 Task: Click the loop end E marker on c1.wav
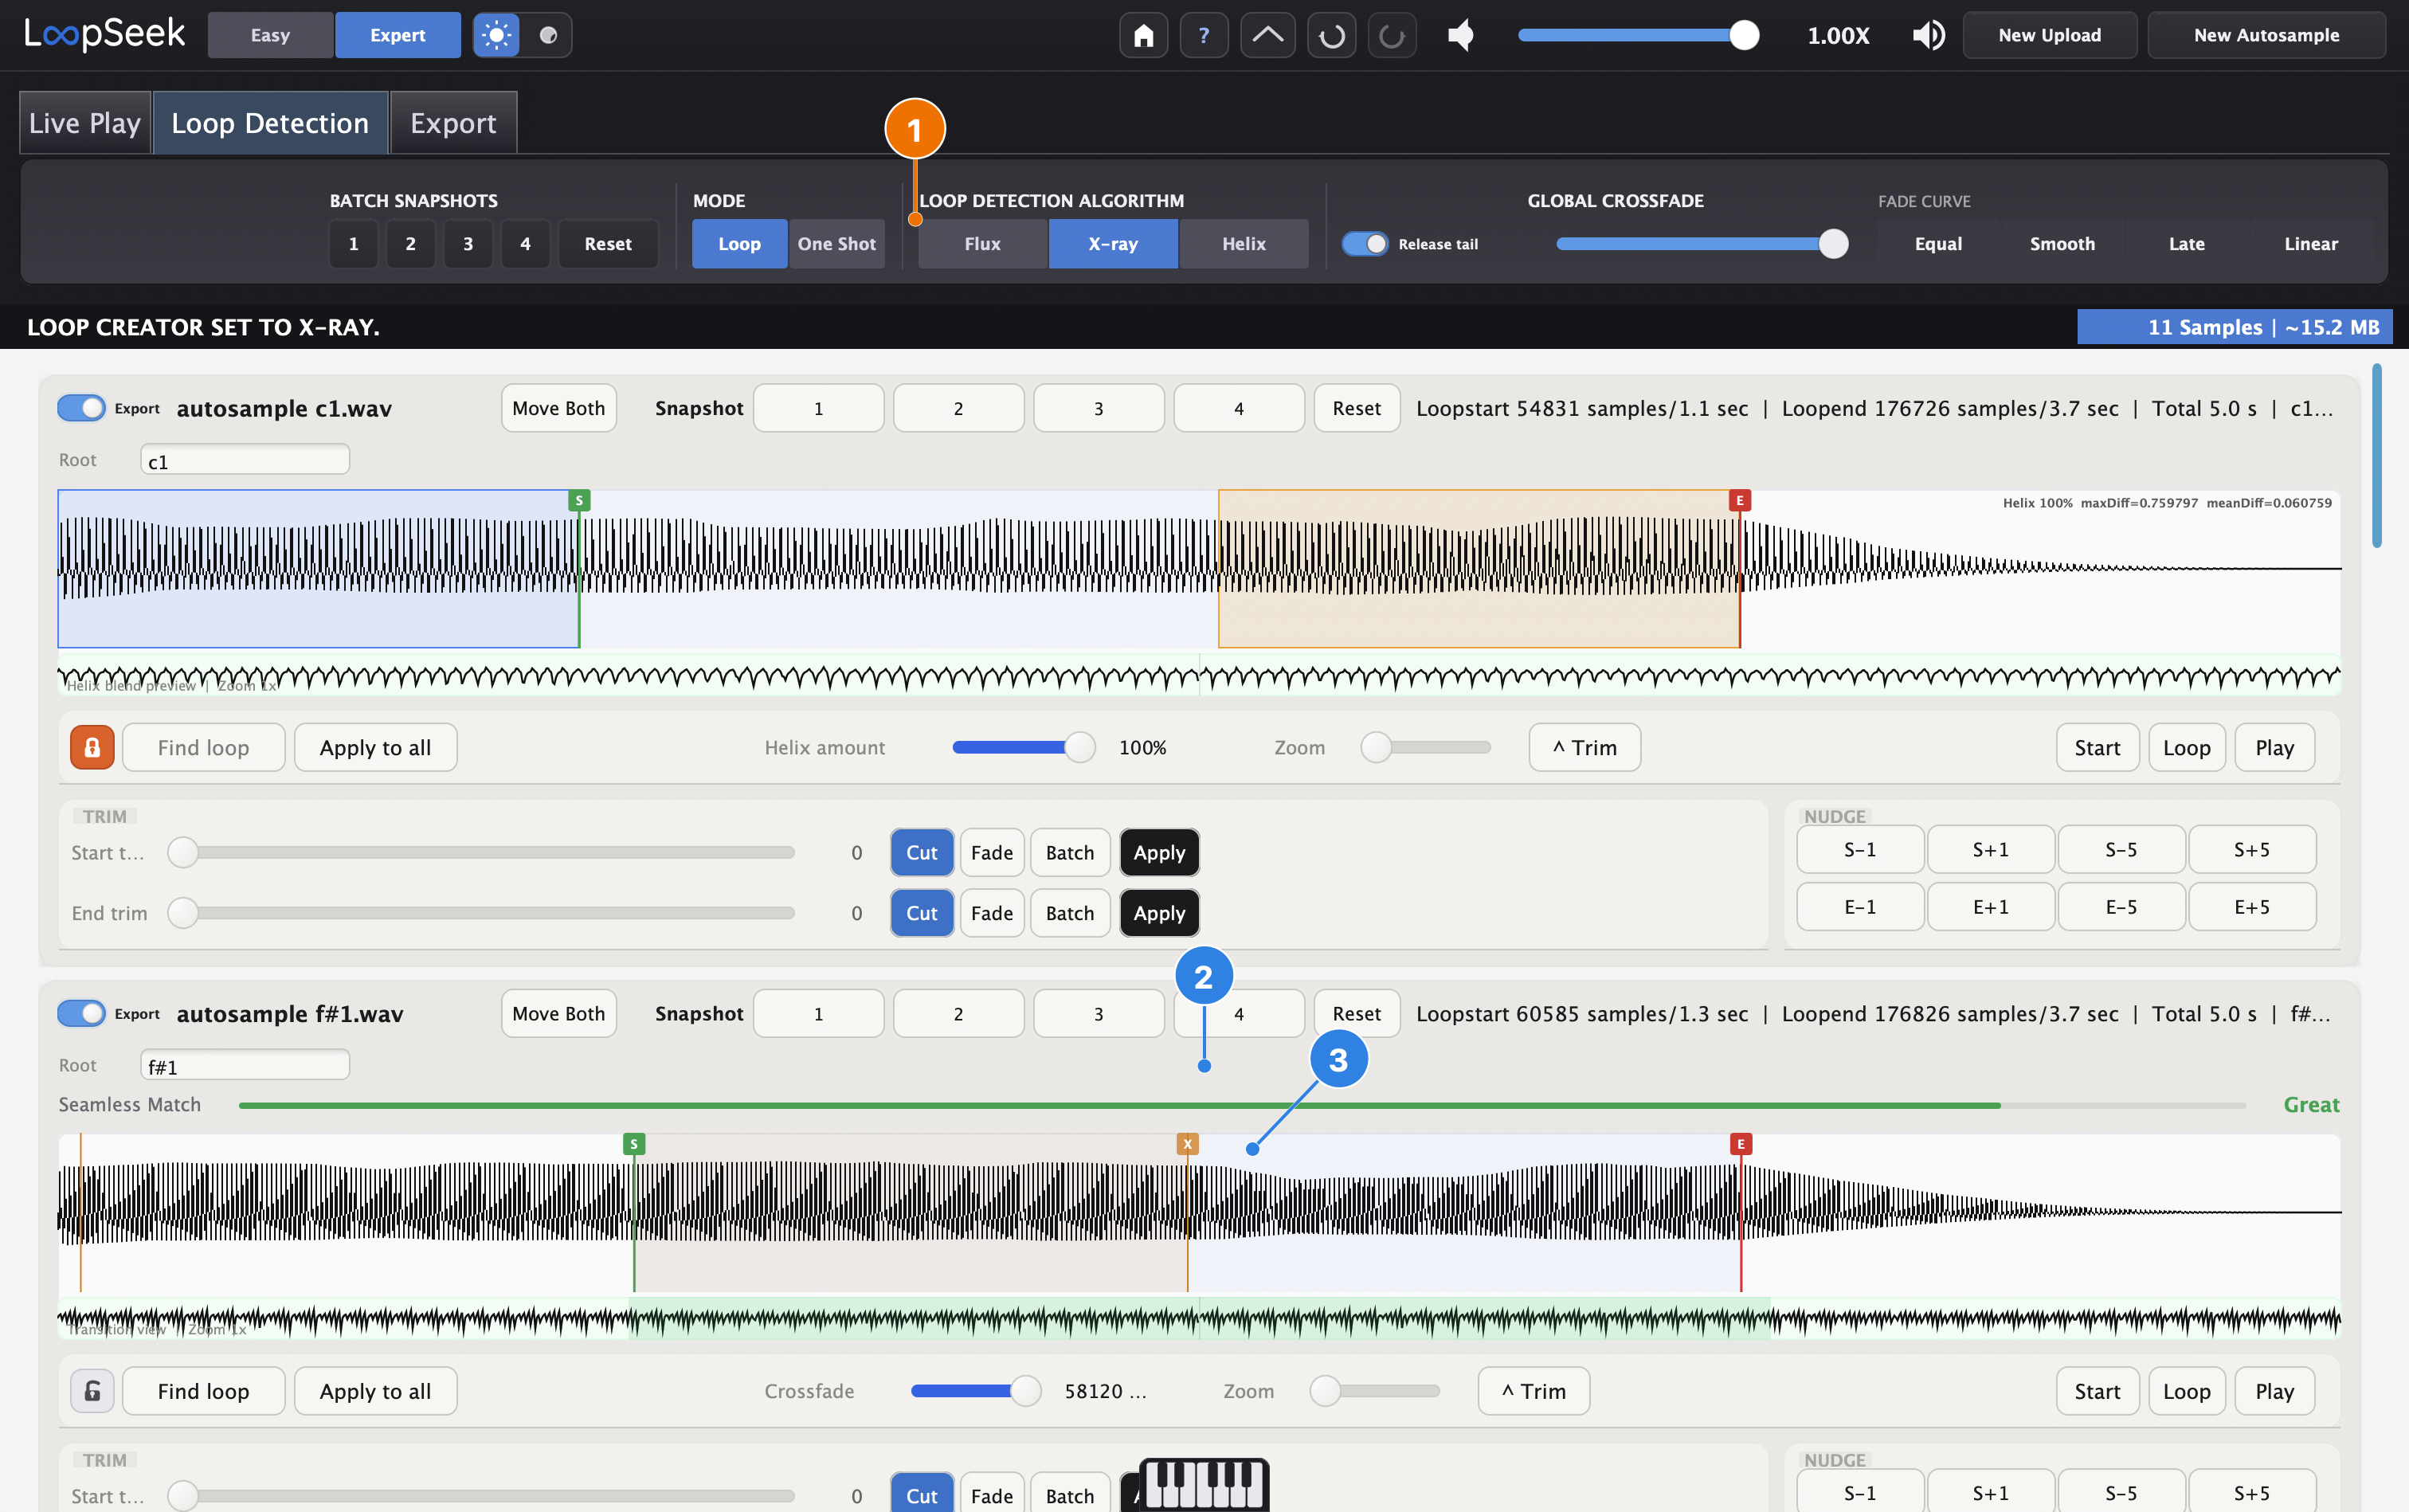pos(1739,500)
